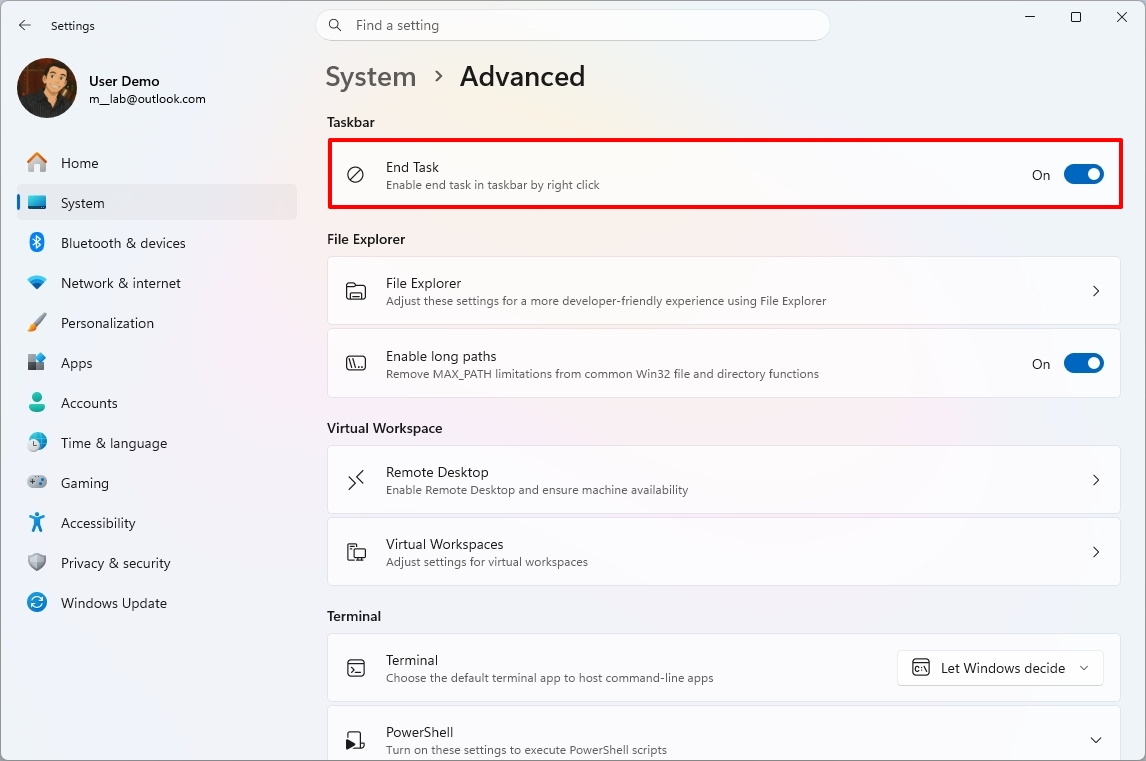This screenshot has width=1146, height=761.
Task: Click the PowerShell row title
Action: tap(420, 732)
